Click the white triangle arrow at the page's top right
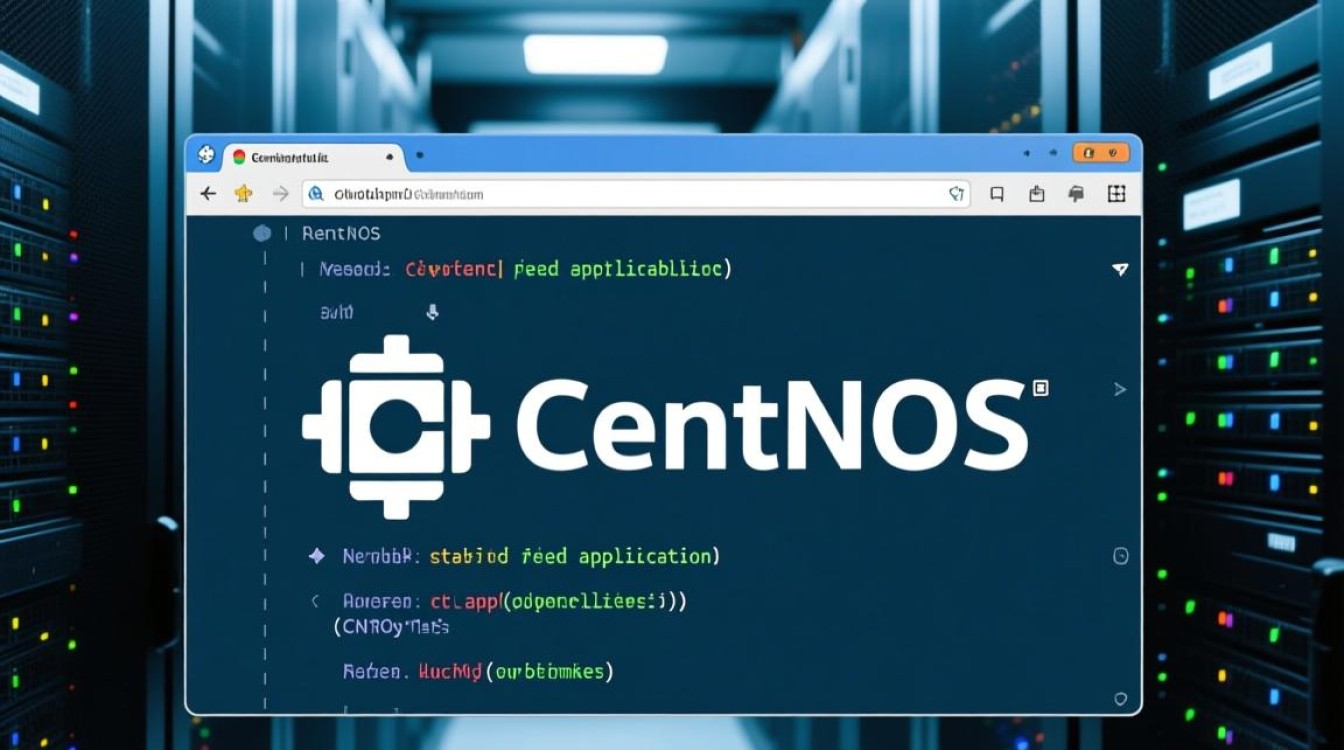The width and height of the screenshot is (1344, 750). click(1120, 269)
